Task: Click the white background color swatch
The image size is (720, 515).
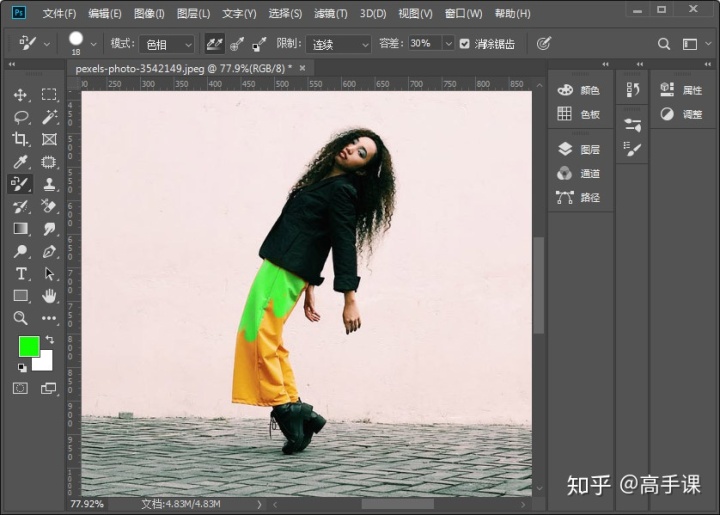Action: click(44, 362)
